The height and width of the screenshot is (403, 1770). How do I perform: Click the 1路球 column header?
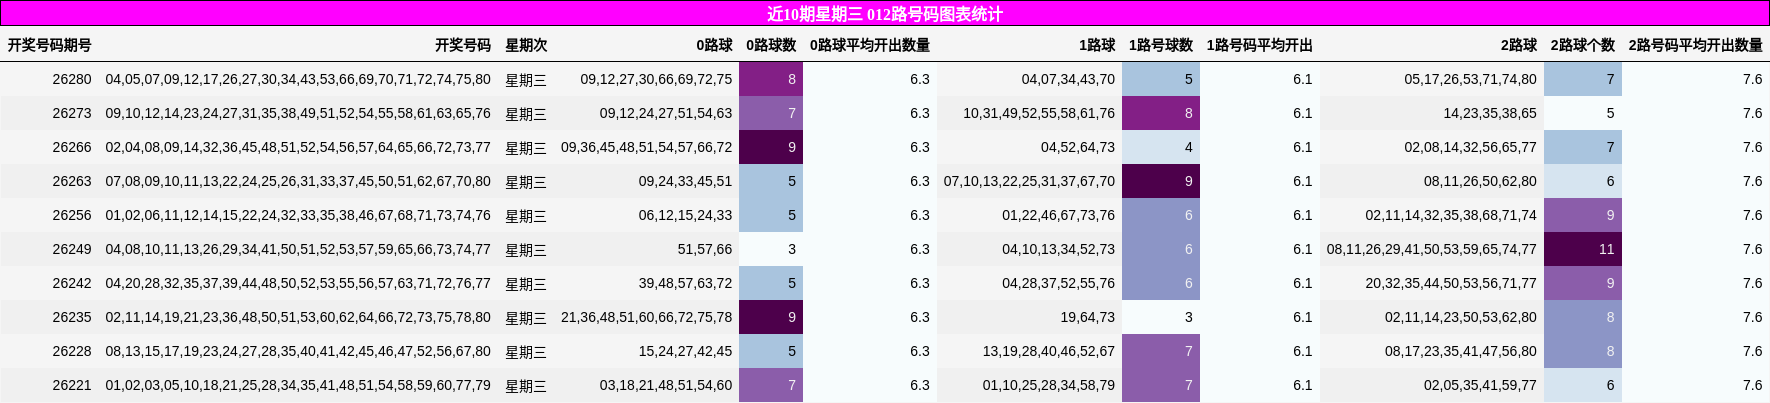coord(1097,45)
